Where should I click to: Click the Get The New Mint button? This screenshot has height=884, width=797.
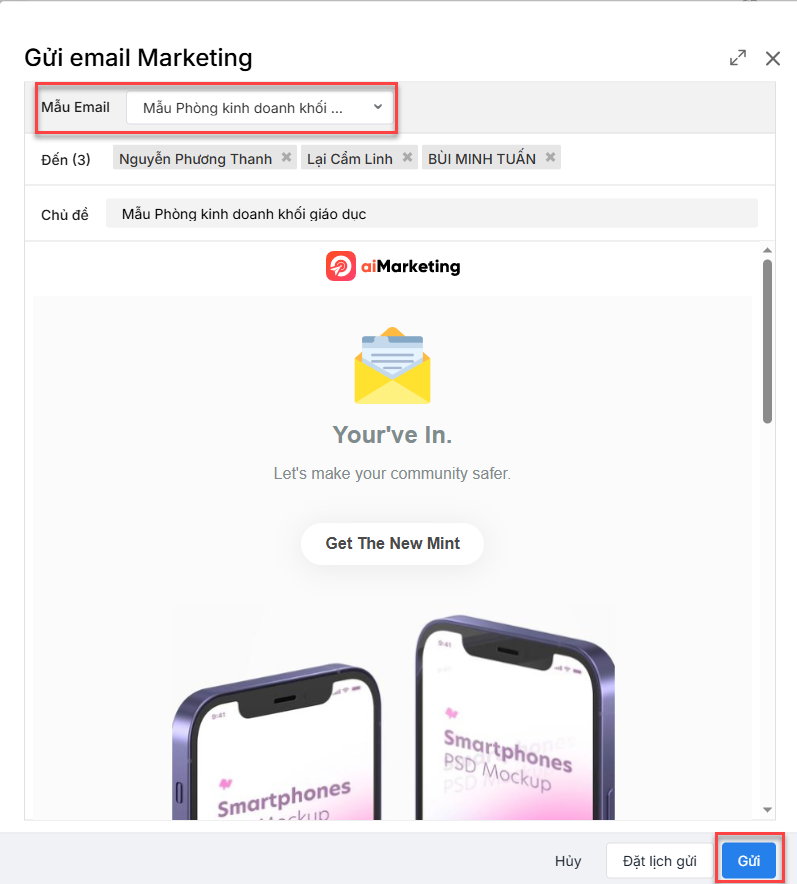[392, 543]
